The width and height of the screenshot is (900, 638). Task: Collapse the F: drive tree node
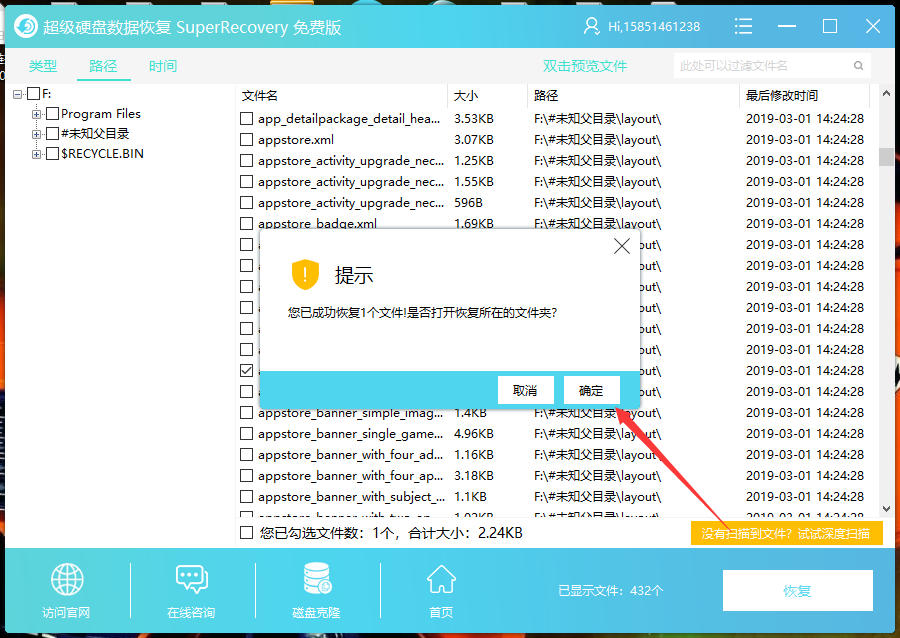18,94
